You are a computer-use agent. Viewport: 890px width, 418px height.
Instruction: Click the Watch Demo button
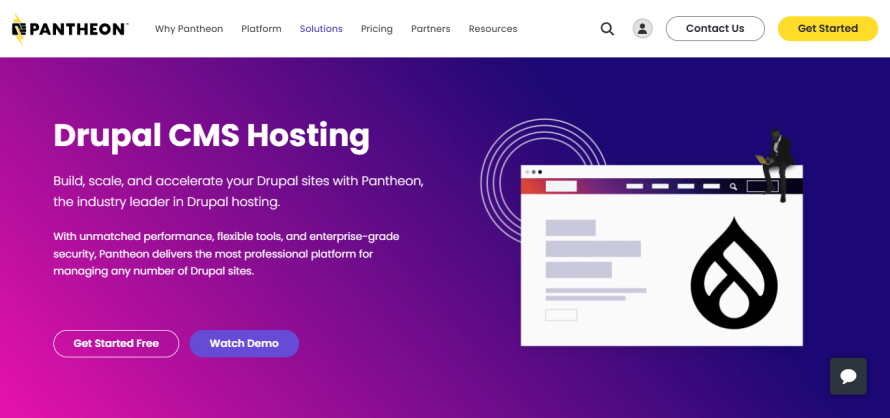click(x=244, y=344)
